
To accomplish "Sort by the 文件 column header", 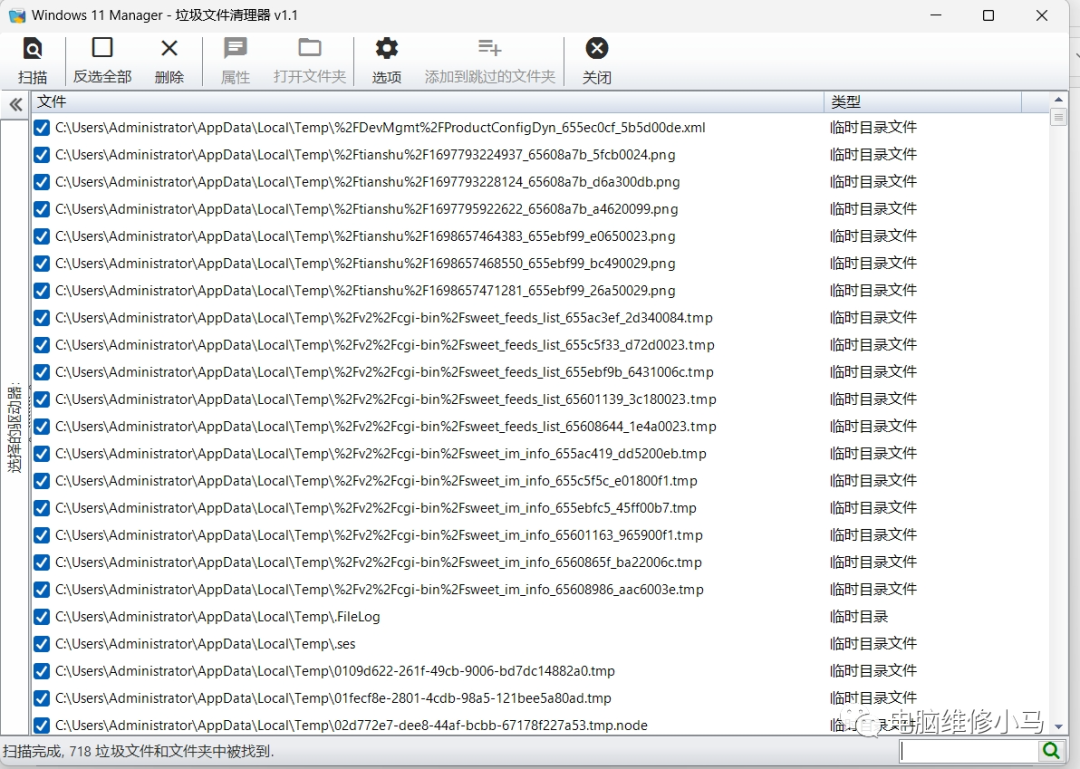I will click(x=427, y=102).
